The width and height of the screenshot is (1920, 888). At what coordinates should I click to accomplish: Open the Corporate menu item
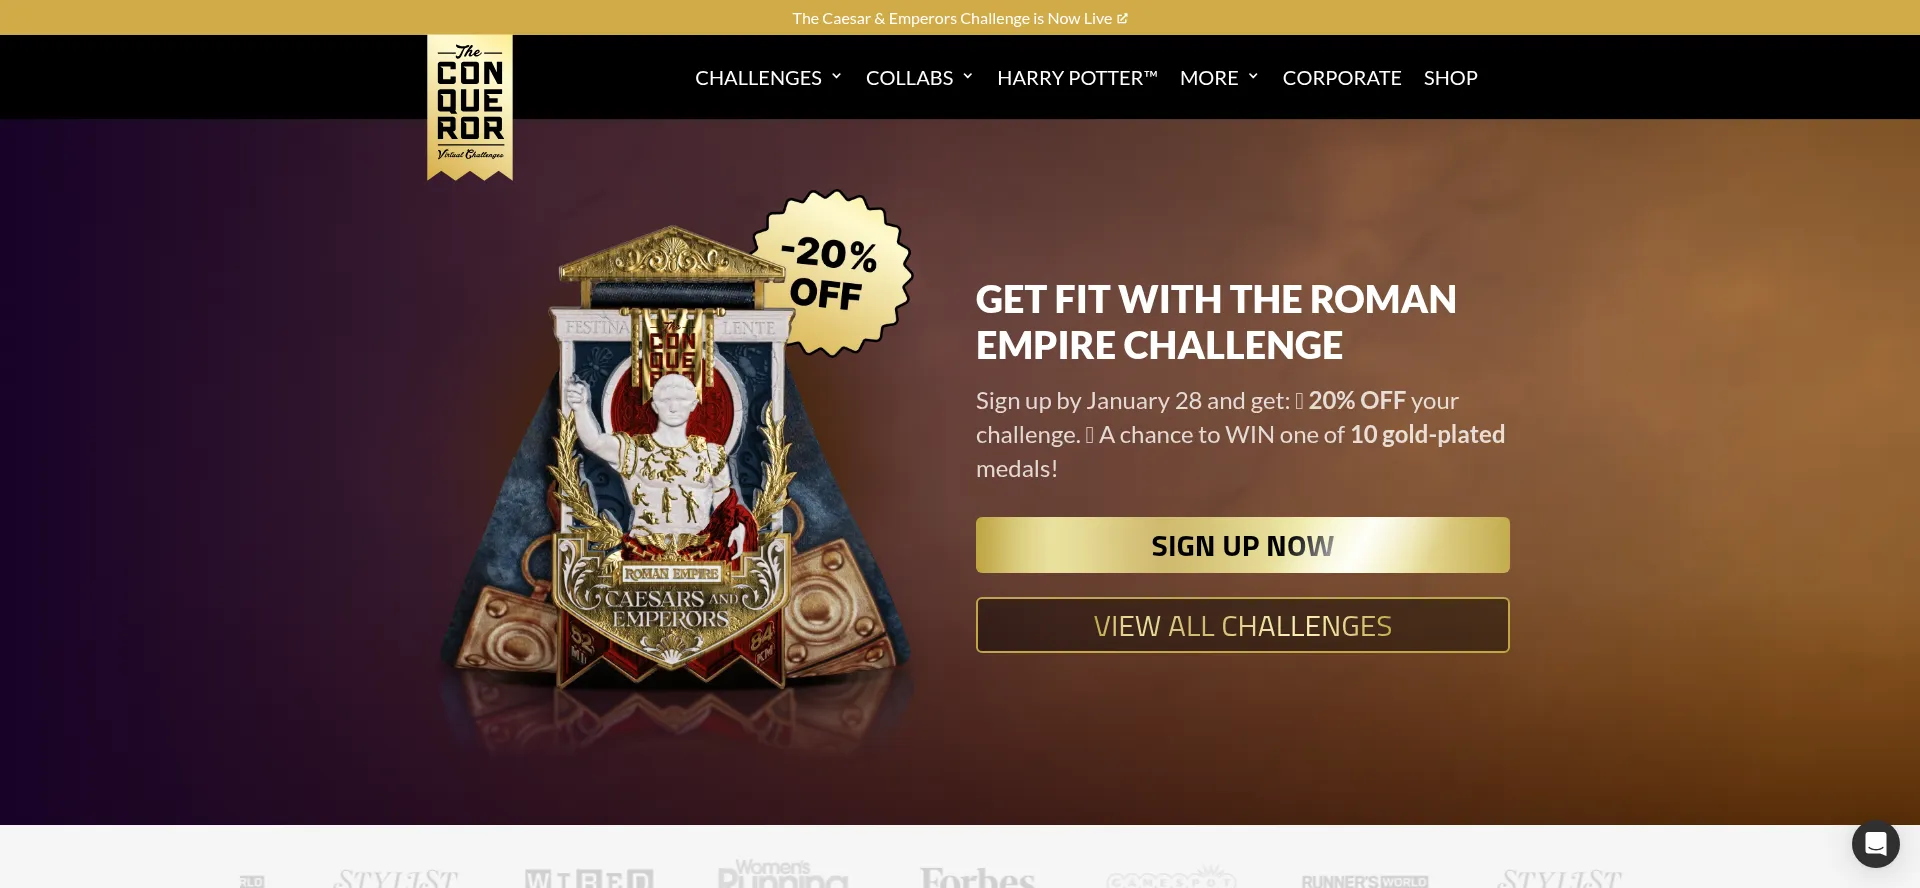(1342, 78)
